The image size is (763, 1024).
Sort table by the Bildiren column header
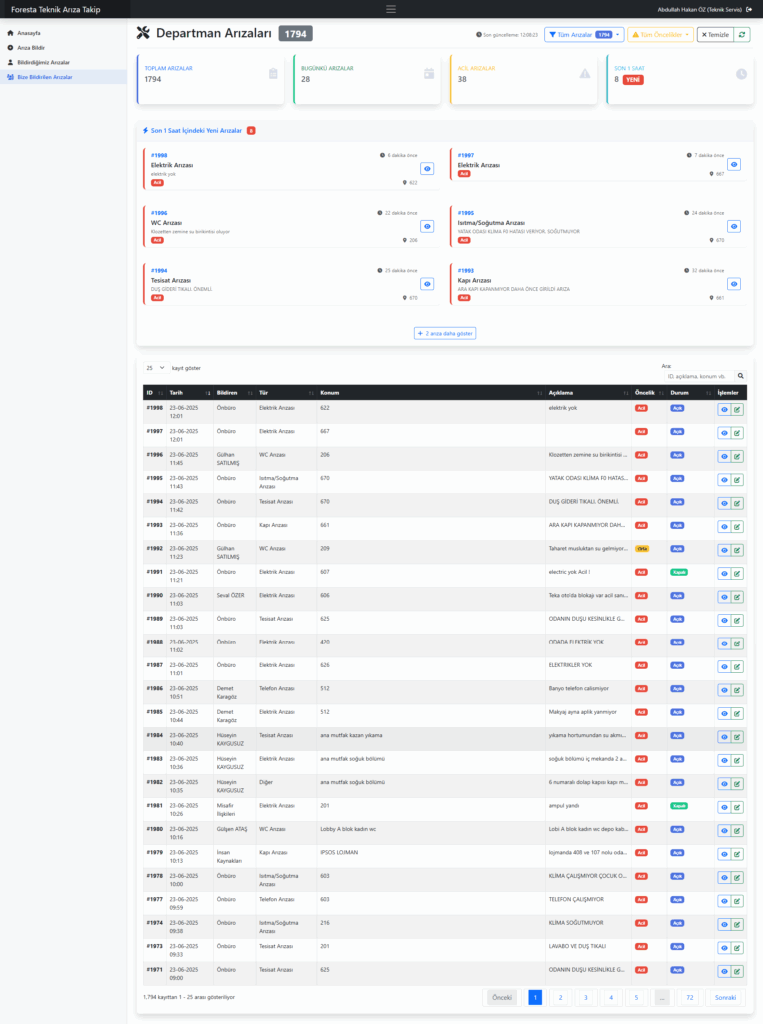[234, 393]
